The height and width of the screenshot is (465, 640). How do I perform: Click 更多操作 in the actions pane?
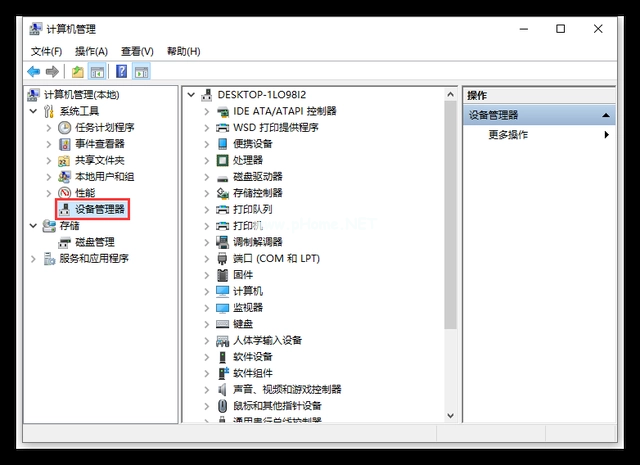pos(508,134)
